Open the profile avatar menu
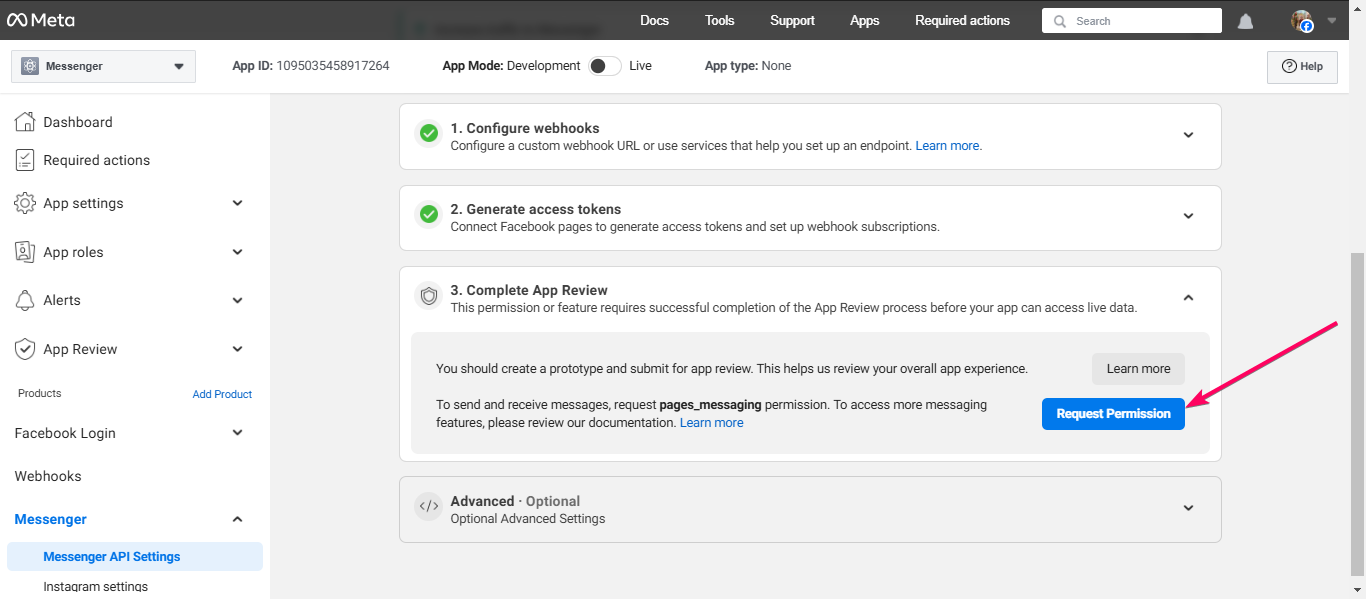This screenshot has width=1366, height=599. click(1301, 21)
